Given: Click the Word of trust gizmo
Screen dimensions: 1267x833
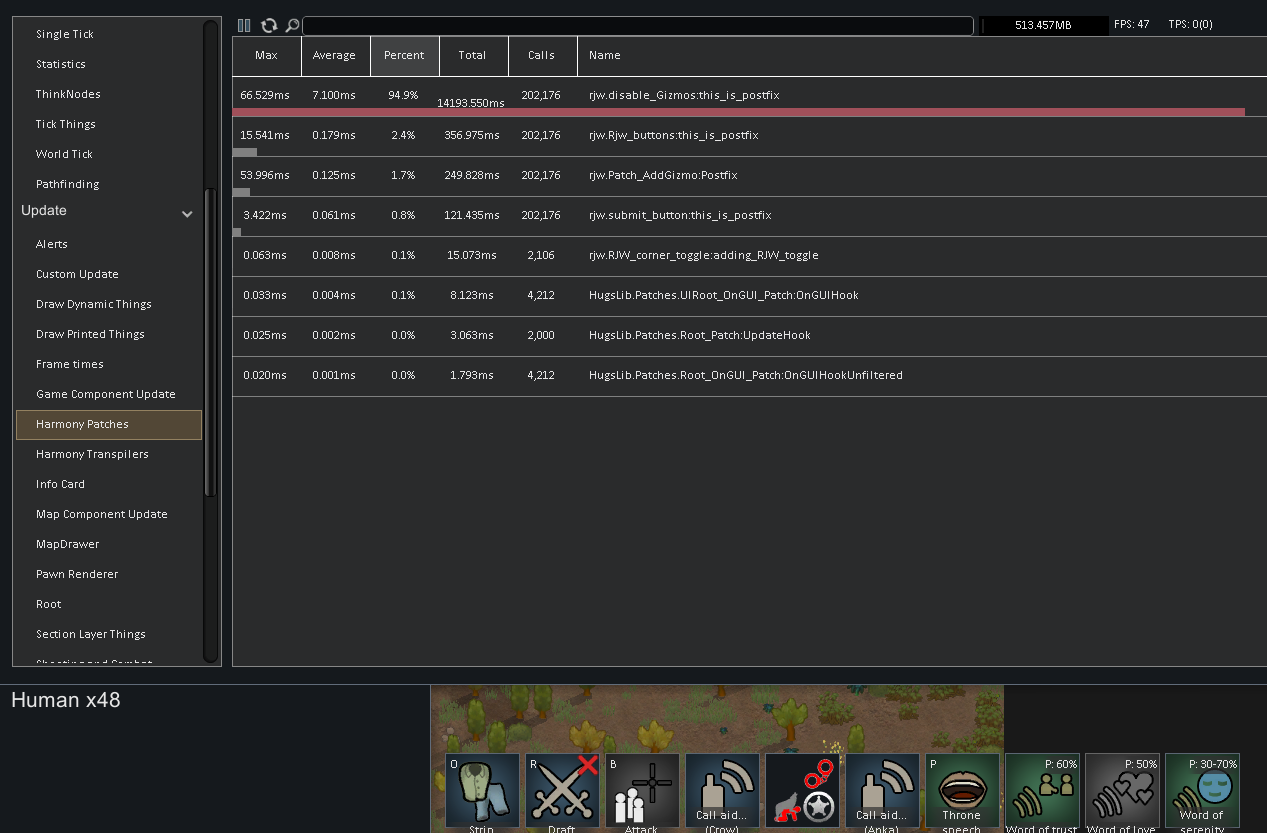Looking at the screenshot, I should [1042, 791].
